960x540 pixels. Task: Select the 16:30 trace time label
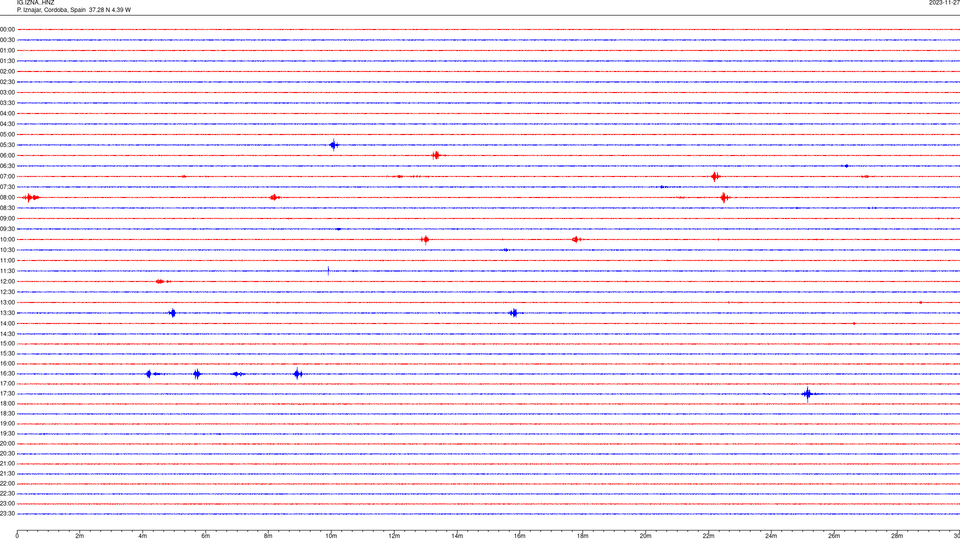7,373
